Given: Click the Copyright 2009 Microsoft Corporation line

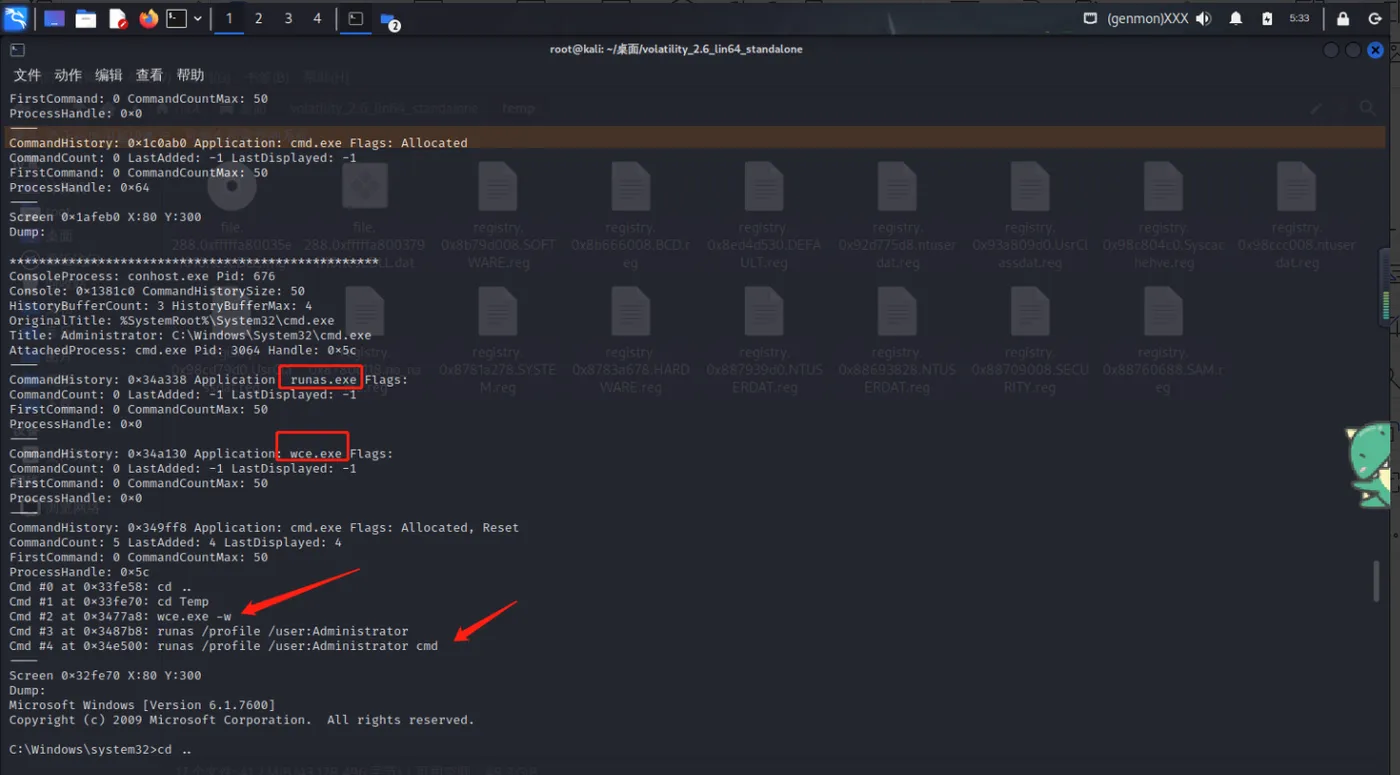Looking at the screenshot, I should [242, 720].
